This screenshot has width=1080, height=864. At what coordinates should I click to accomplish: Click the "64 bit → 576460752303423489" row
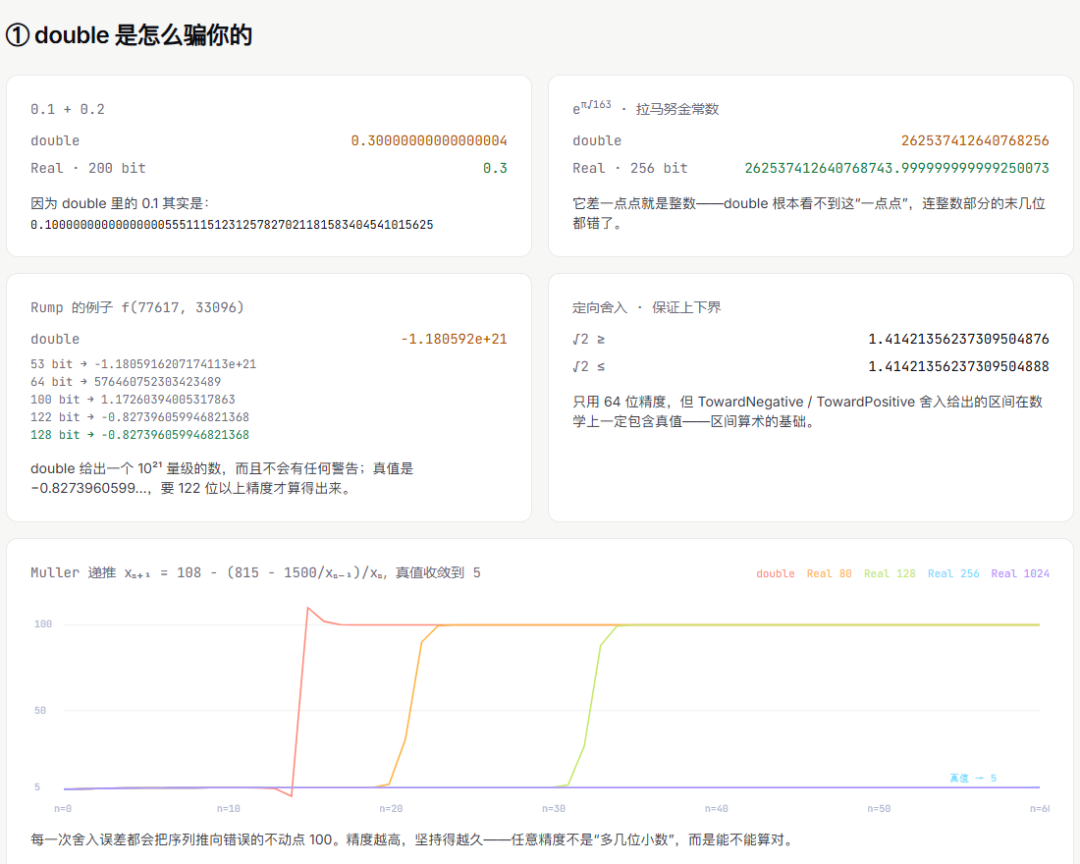pos(125,382)
